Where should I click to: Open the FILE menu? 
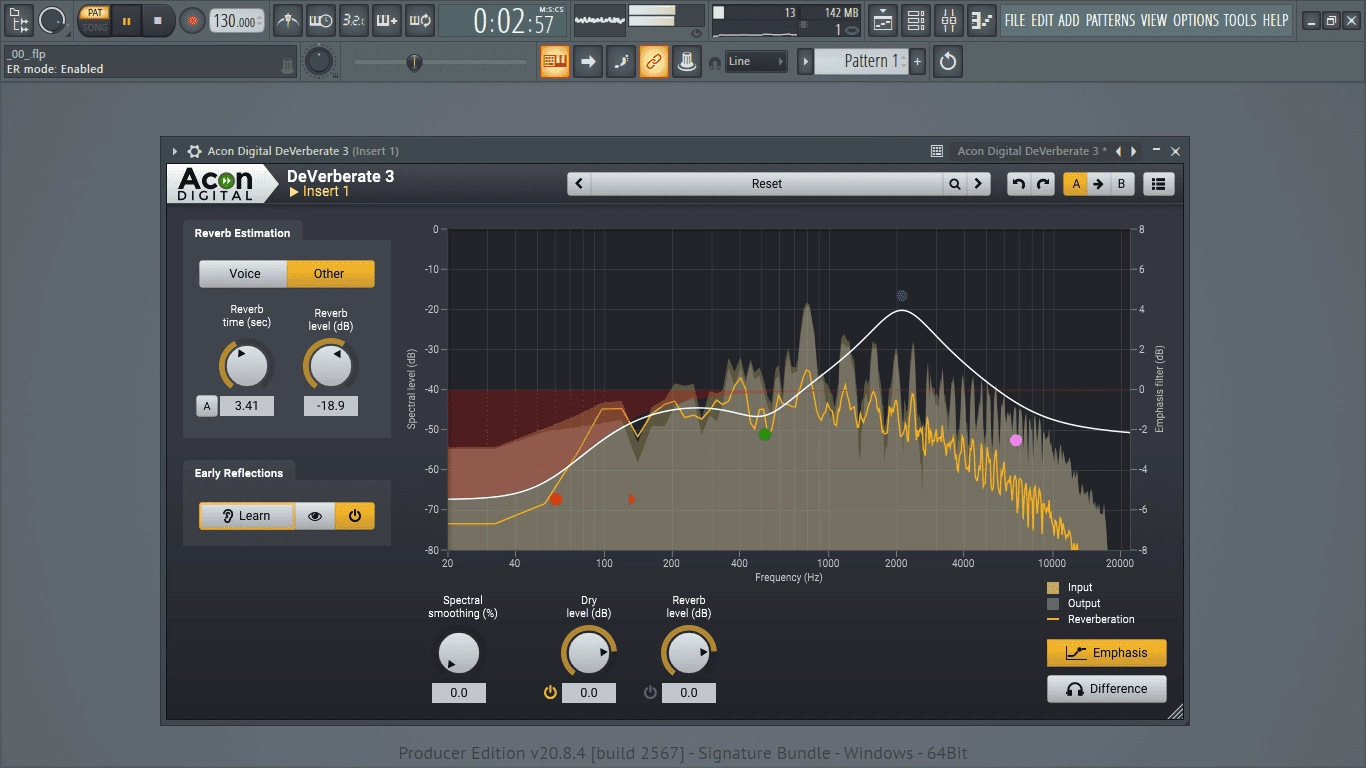click(1015, 20)
